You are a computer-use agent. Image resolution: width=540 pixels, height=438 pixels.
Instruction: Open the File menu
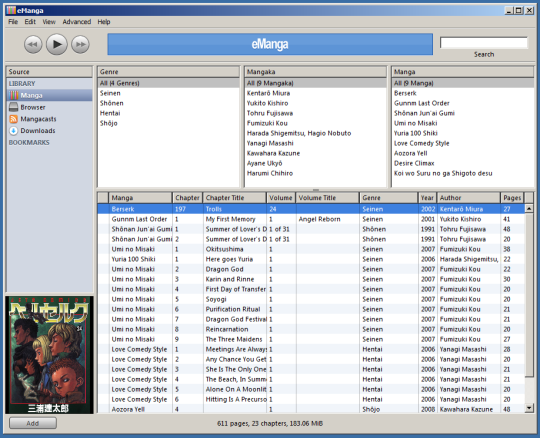click(x=13, y=22)
